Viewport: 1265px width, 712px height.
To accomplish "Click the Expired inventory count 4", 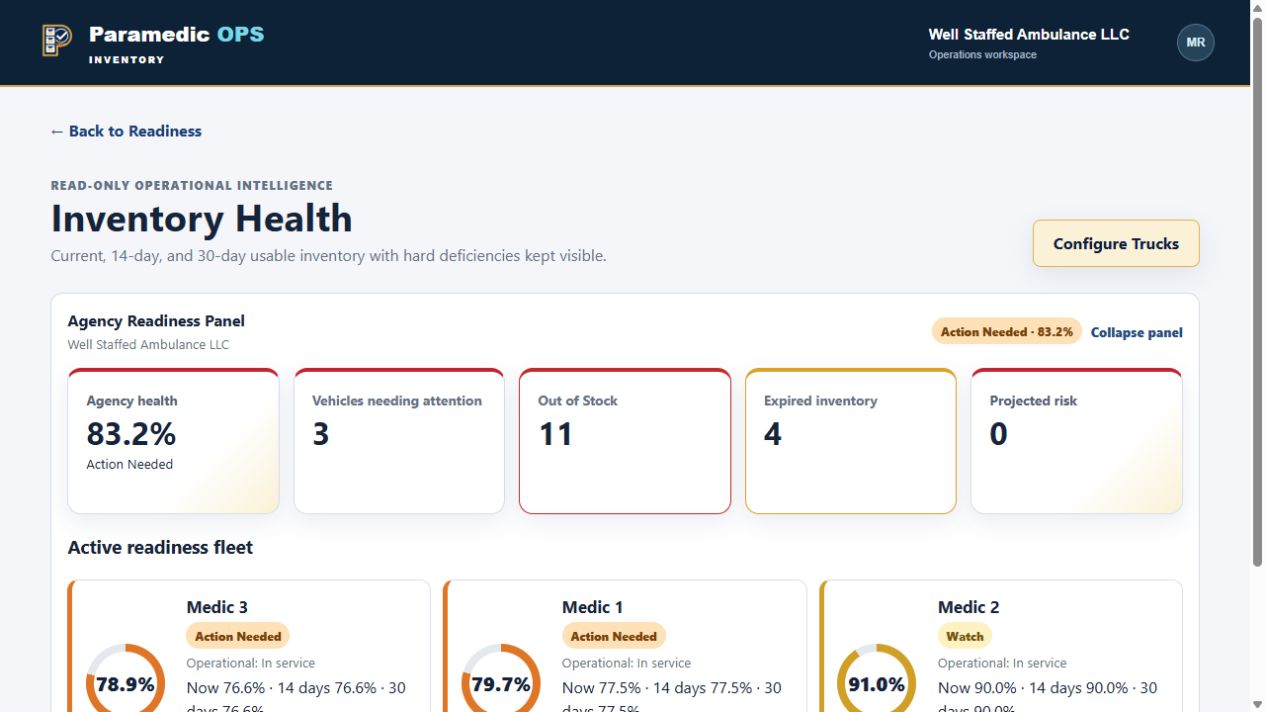I will 773,434.
